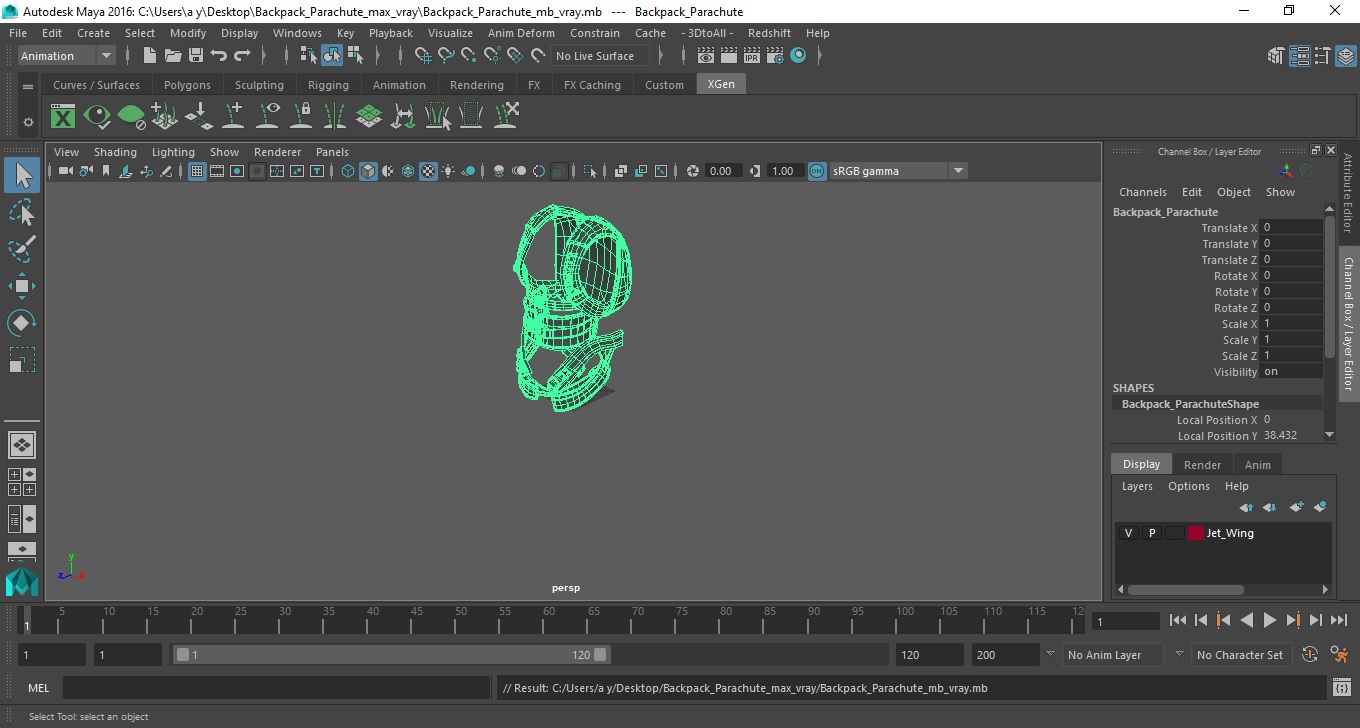Click select by object type icon
The image size is (1360, 728).
click(332, 56)
